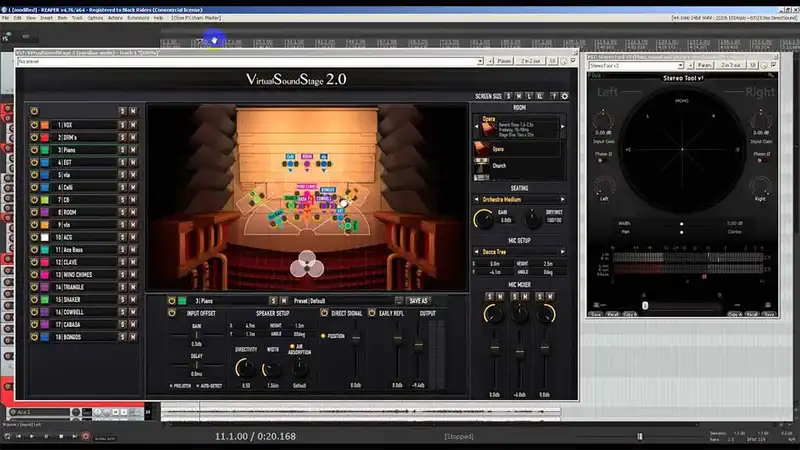Click Close FX chain: Master button
Image resolution: width=800 pixels, height=450 pixels.
point(196,18)
